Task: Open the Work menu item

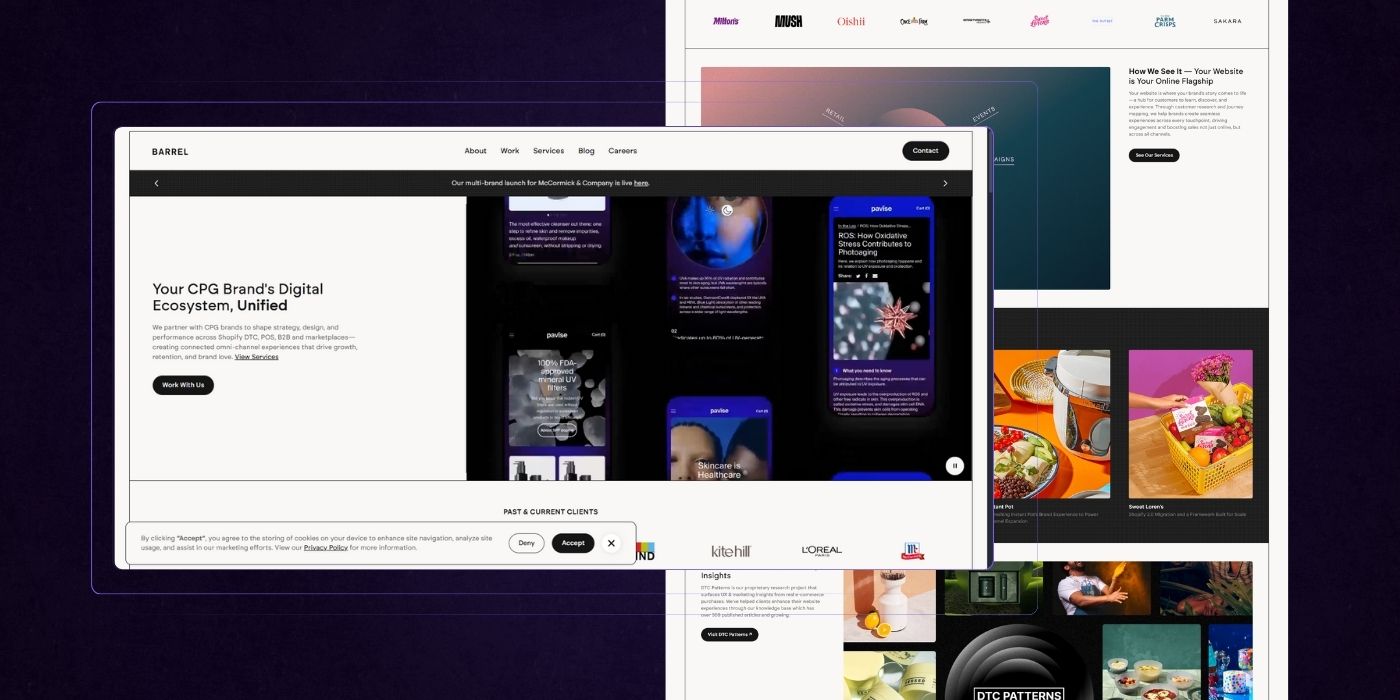Action: (x=510, y=151)
